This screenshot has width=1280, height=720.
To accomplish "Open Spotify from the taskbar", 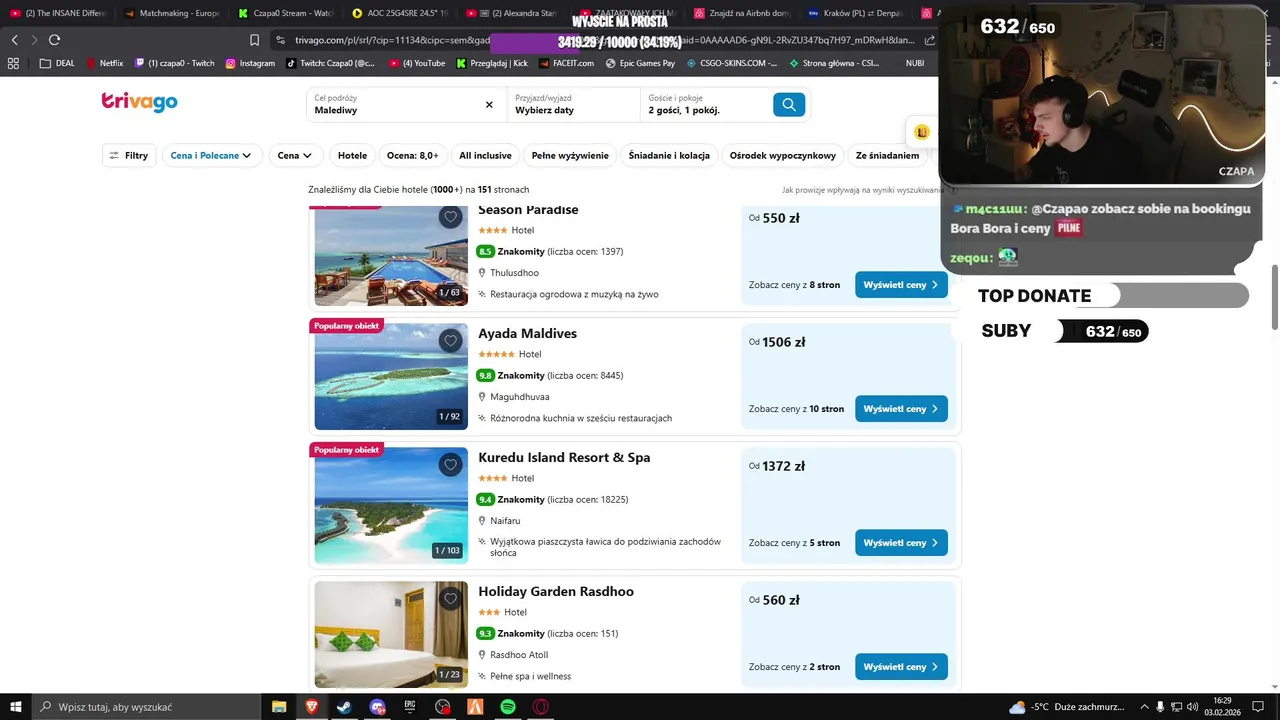I will click(508, 707).
